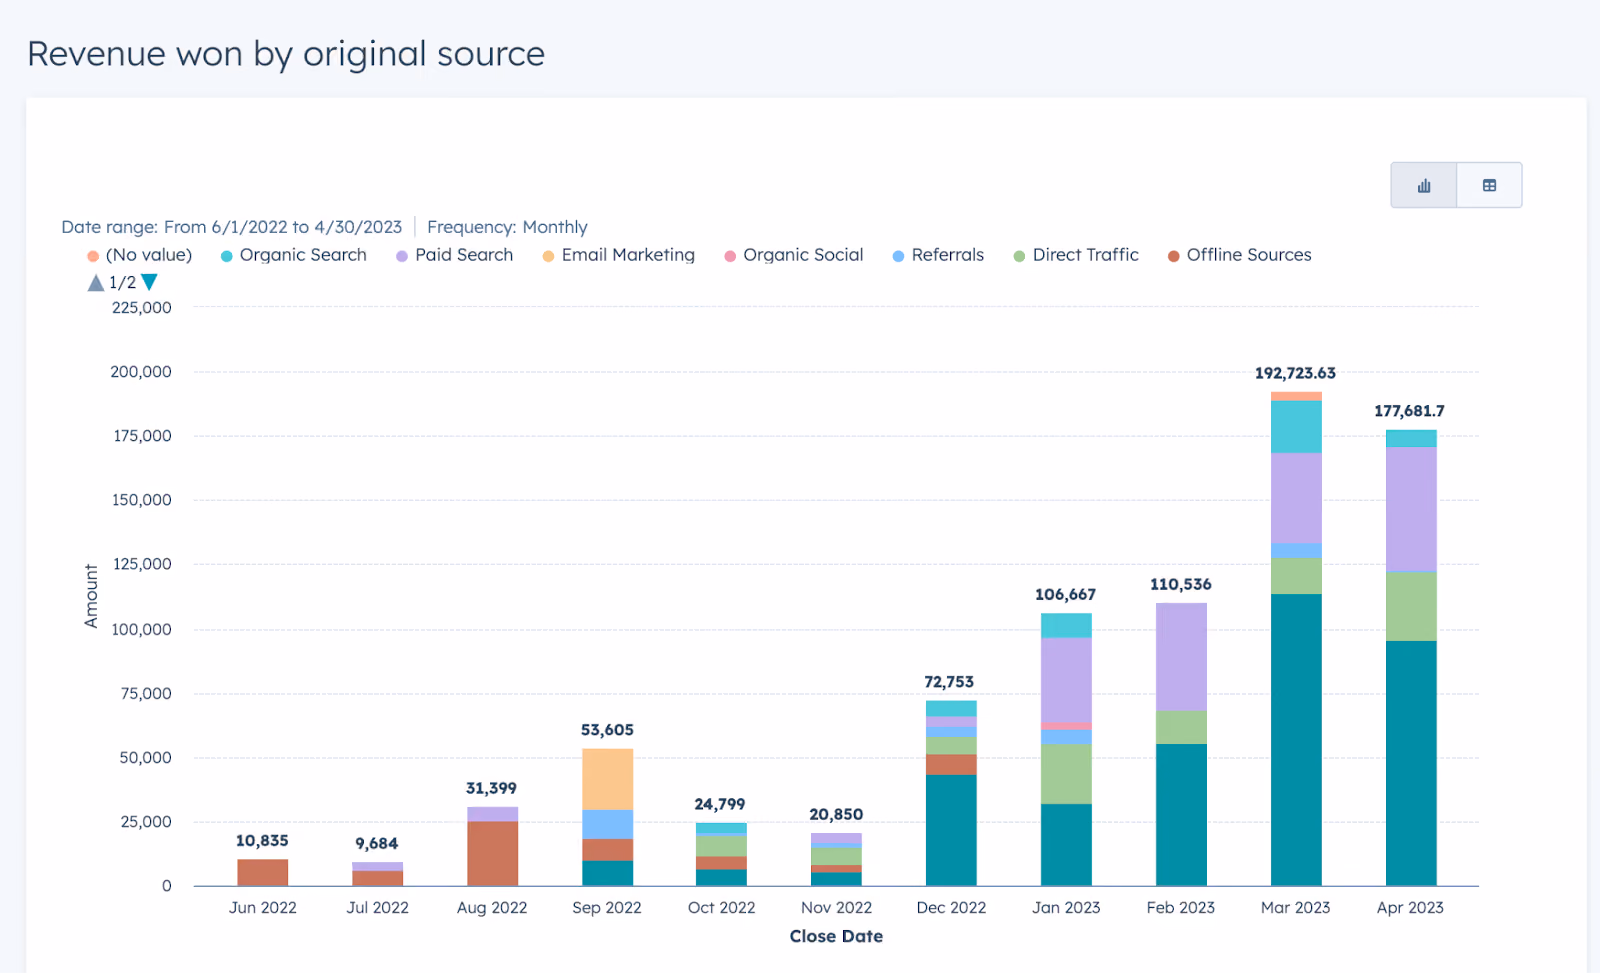1600x973 pixels.
Task: Click the Feb 2023 axis label
Action: 1181,908
